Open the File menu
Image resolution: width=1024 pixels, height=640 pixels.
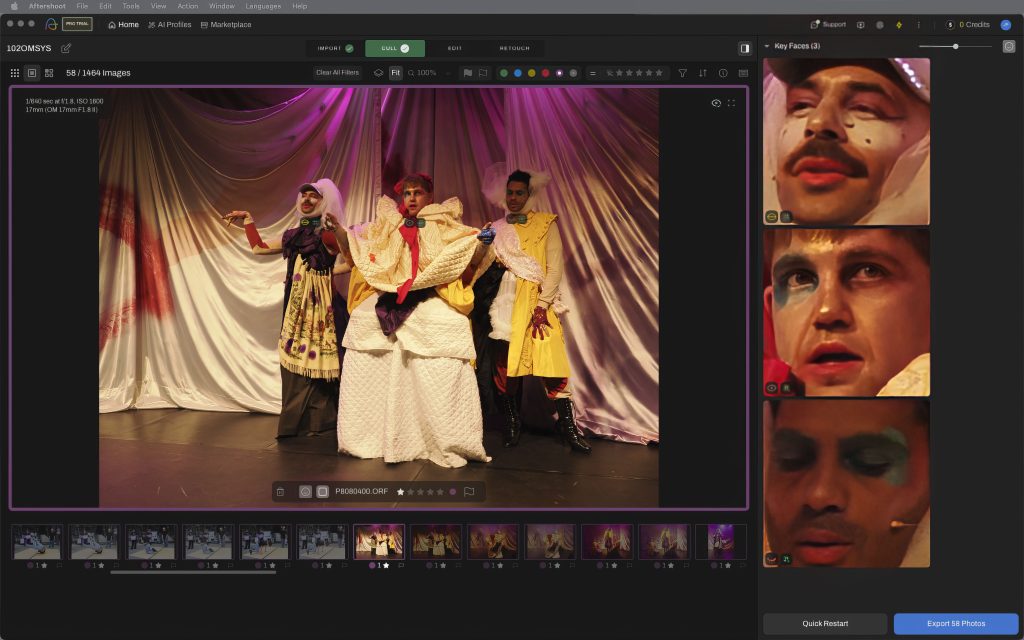[x=82, y=6]
